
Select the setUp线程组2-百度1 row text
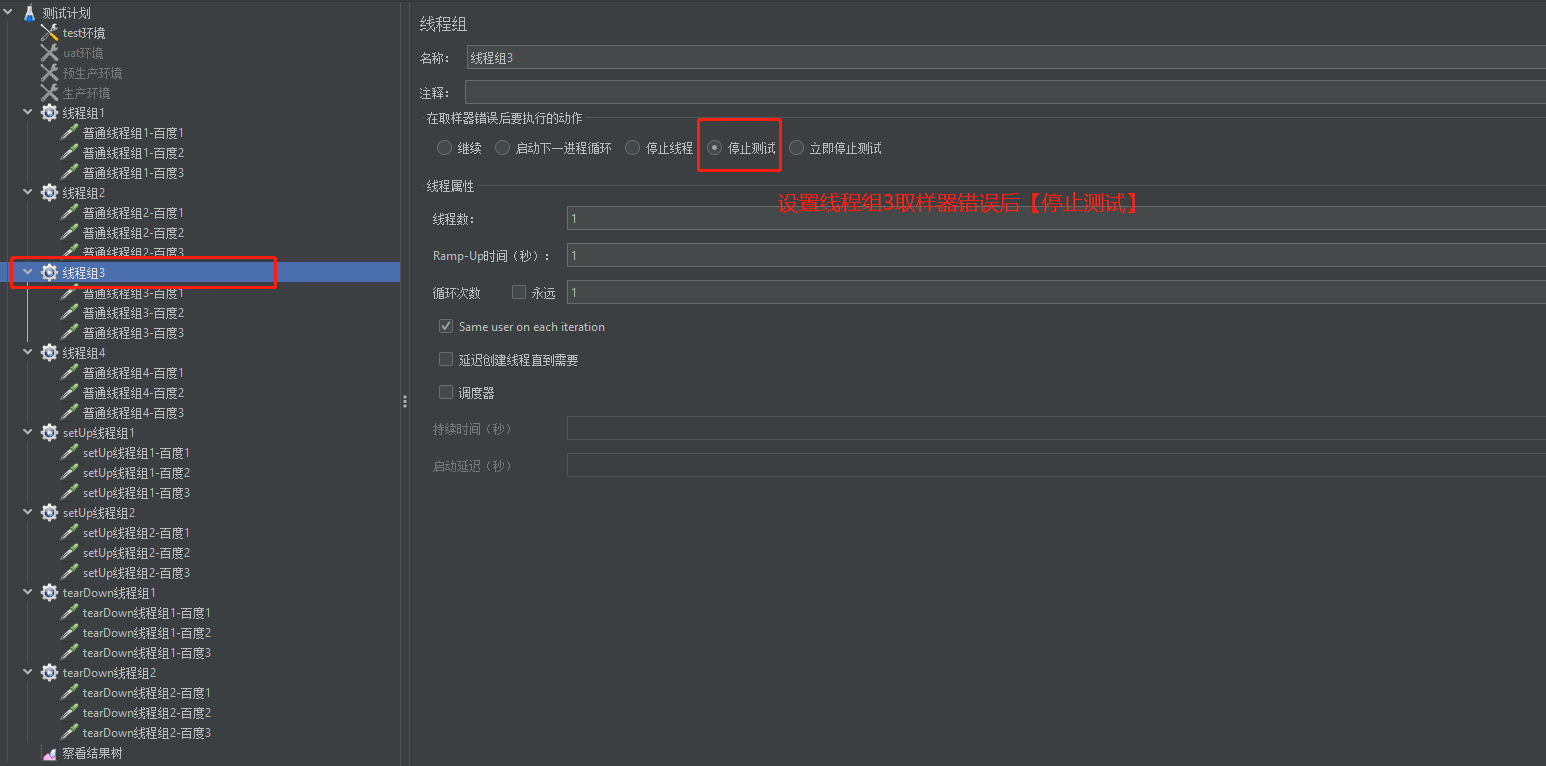(x=136, y=533)
